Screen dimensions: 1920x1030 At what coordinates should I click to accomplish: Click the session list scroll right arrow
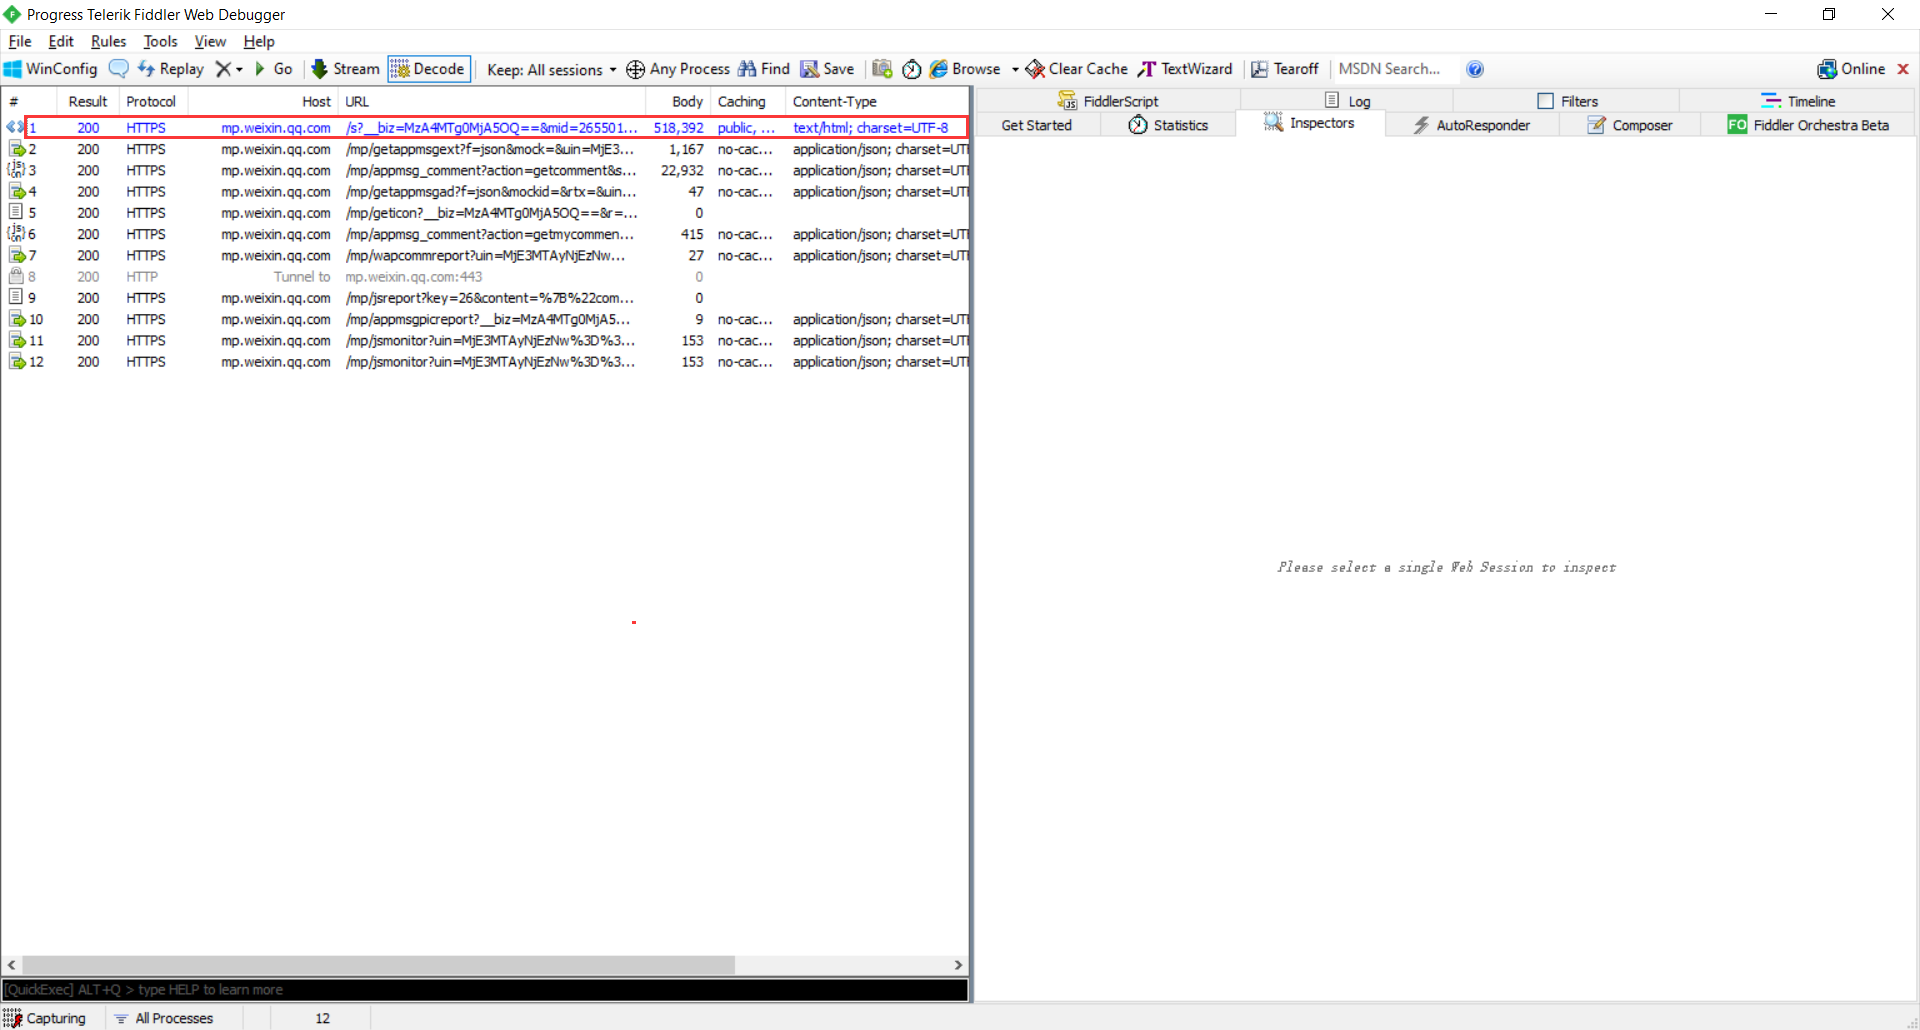click(x=958, y=965)
